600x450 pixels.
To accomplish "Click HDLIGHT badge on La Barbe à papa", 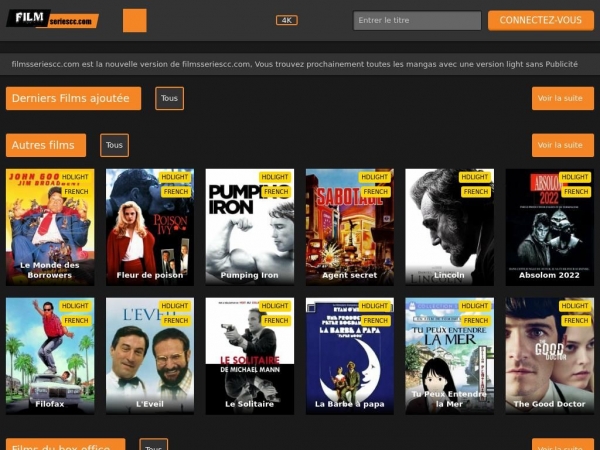I will tap(375, 306).
